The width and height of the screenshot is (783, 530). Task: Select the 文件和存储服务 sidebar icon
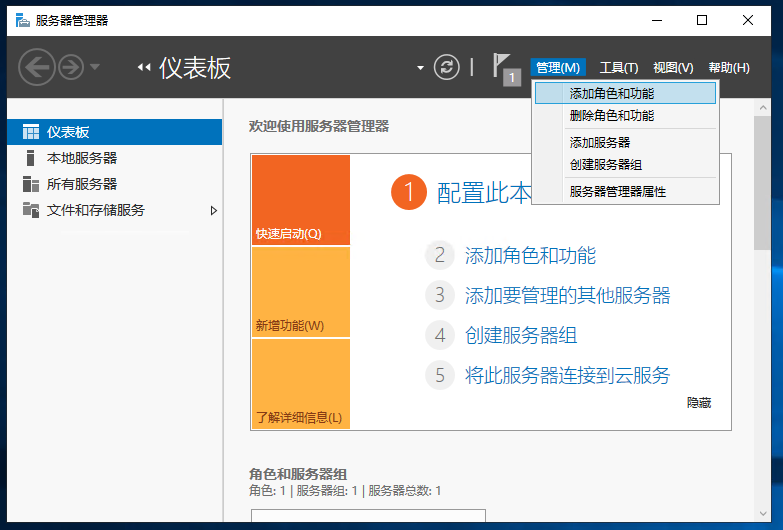pyautogui.click(x=31, y=210)
